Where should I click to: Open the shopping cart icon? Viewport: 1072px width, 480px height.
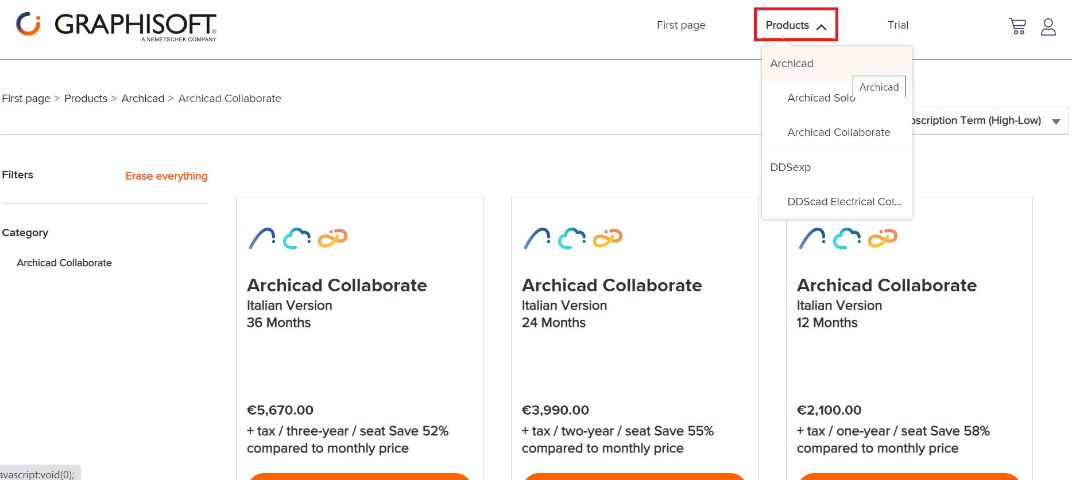(x=1017, y=26)
